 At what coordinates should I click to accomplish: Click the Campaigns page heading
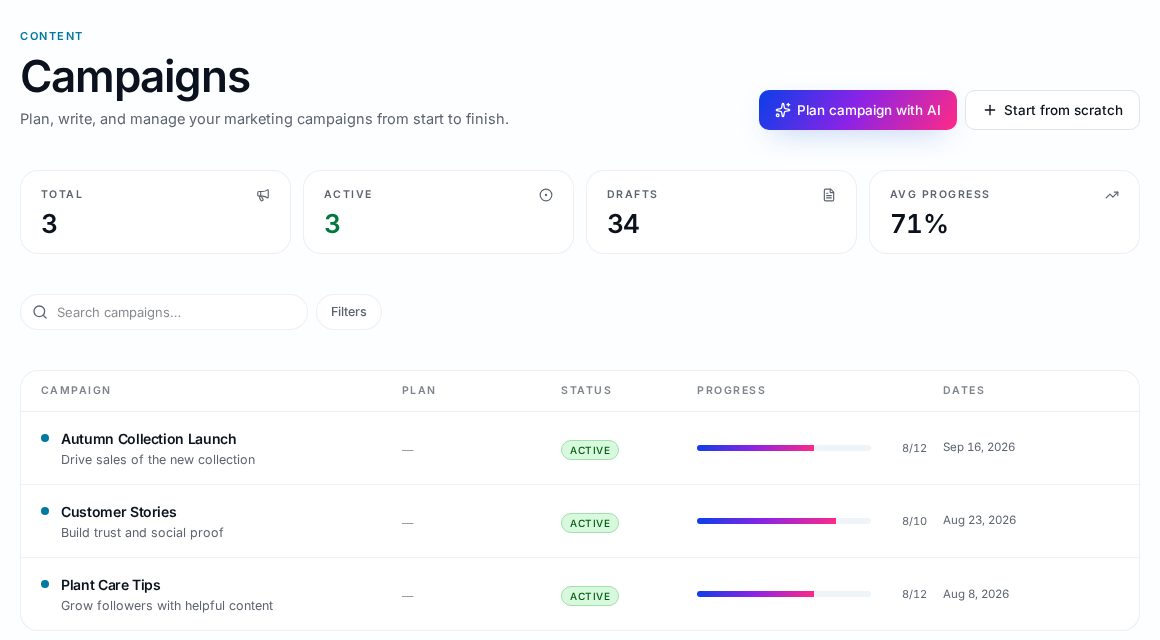click(x=135, y=76)
